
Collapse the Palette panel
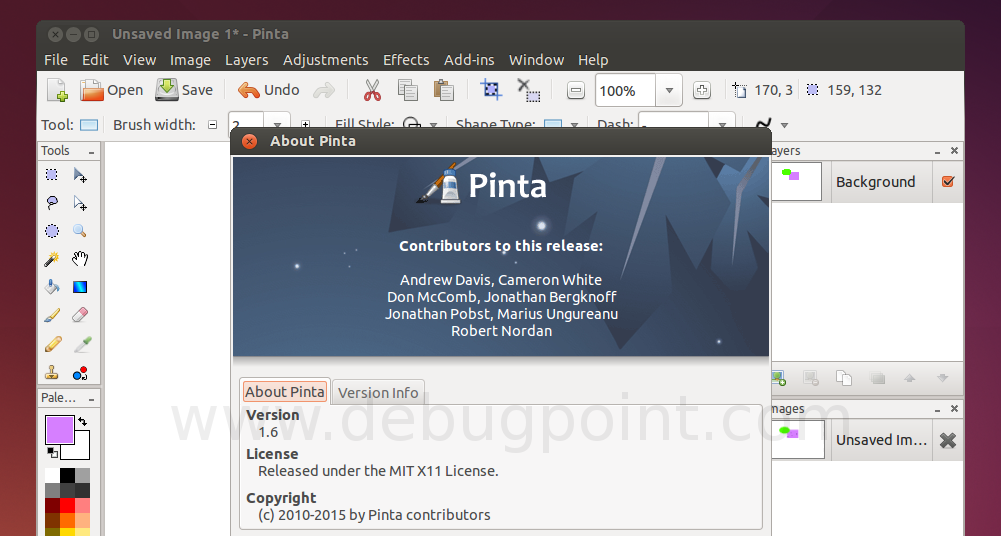(91, 399)
